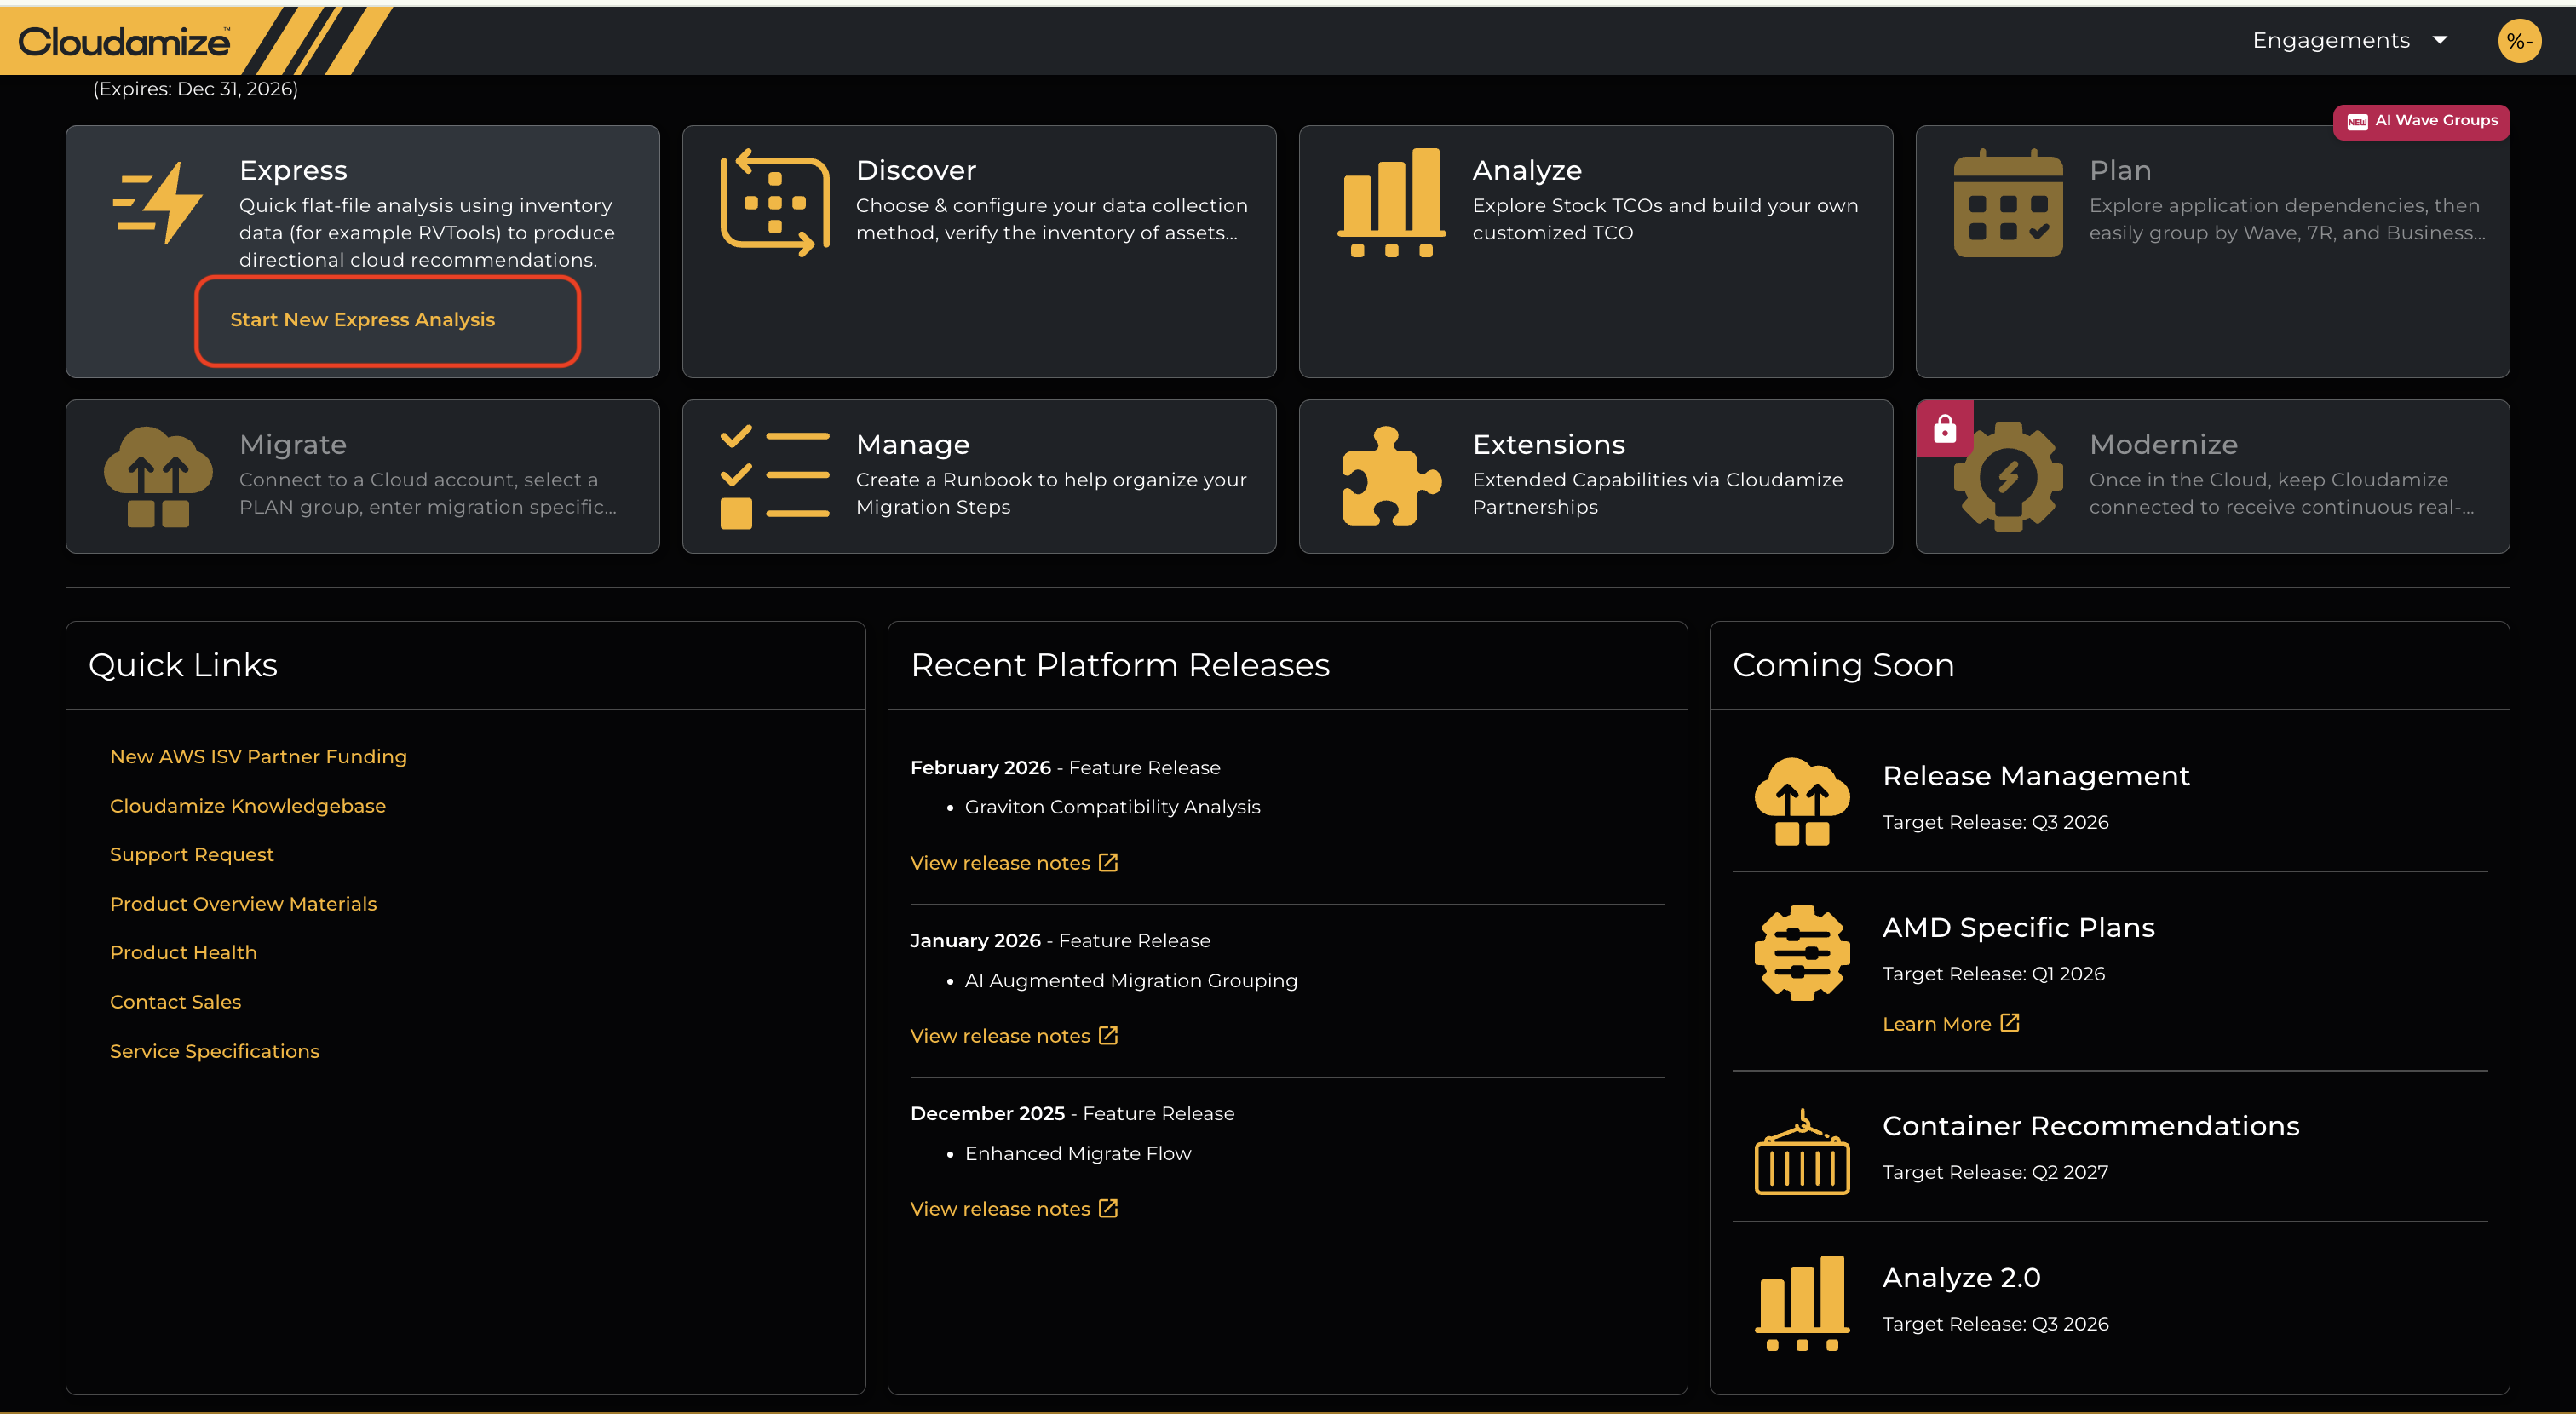
Task: Click 'AI Augmented Migration Grouping' bullet text
Action: pyautogui.click(x=1131, y=981)
